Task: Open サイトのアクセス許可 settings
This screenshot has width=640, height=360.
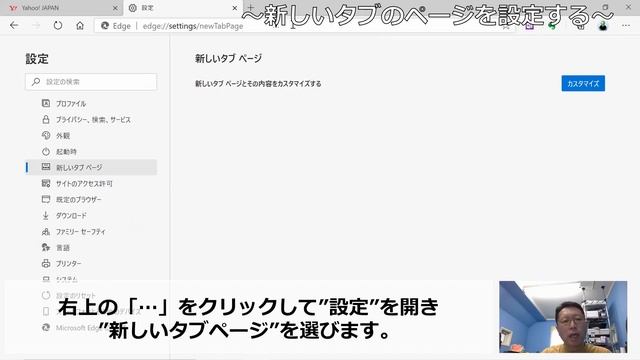Action: coord(91,183)
